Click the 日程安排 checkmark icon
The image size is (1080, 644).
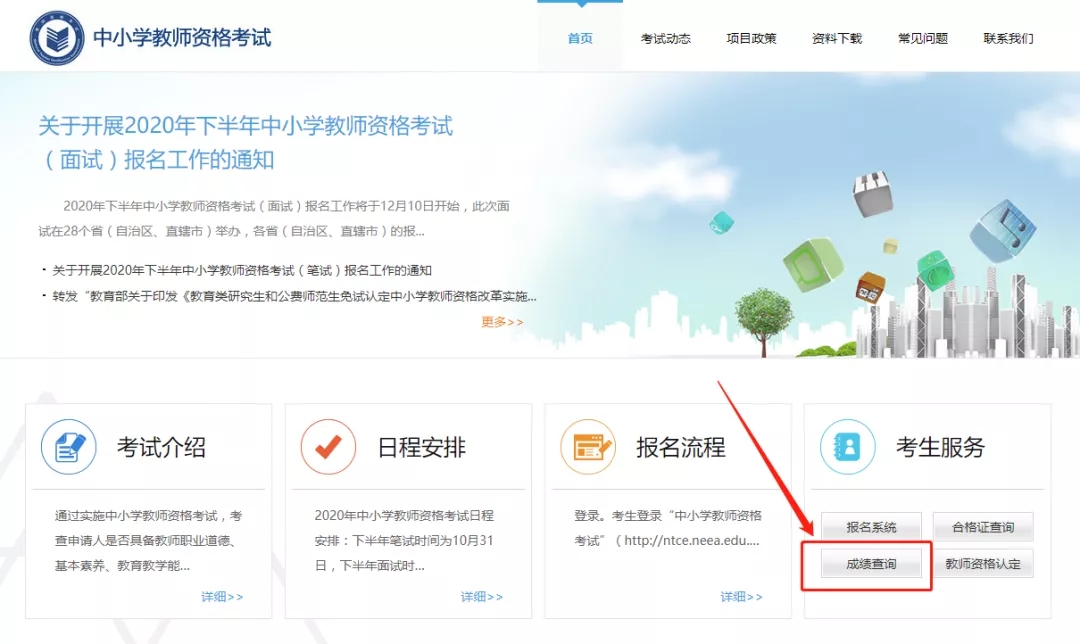click(328, 446)
